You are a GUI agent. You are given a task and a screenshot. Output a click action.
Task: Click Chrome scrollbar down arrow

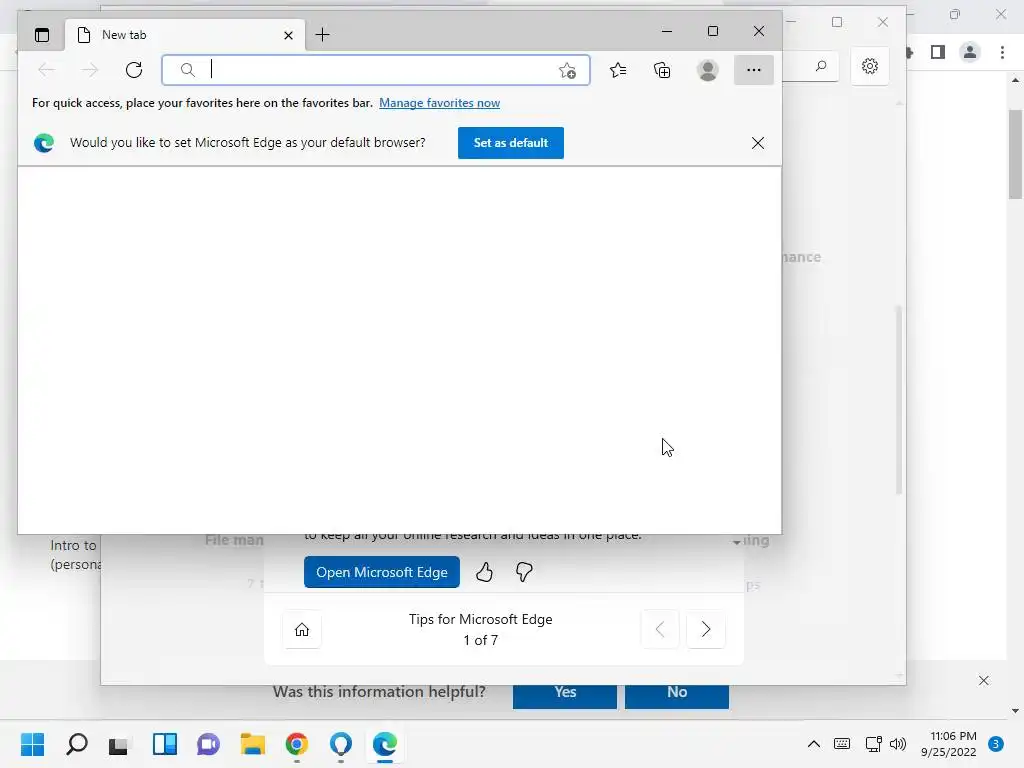coord(1015,711)
